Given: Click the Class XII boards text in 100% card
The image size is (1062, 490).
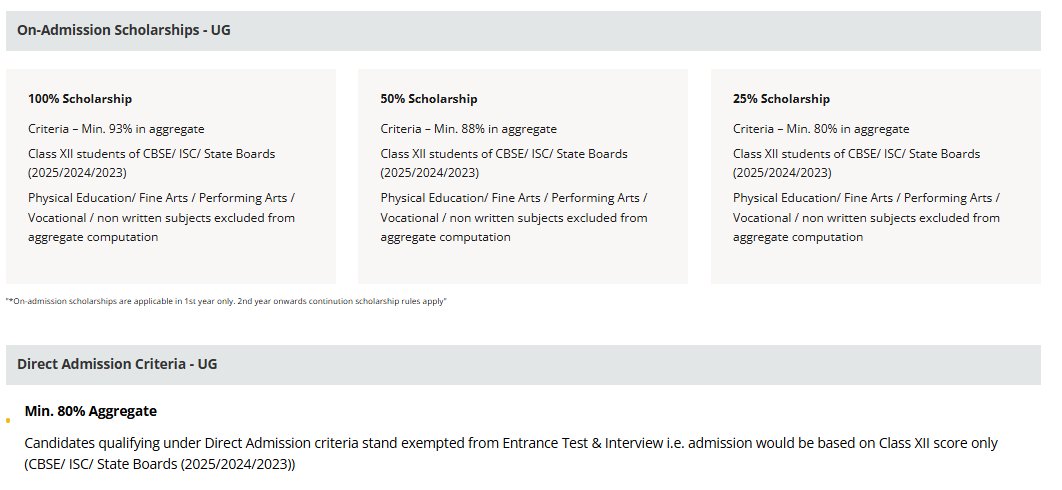Looking at the screenshot, I should [x=152, y=163].
